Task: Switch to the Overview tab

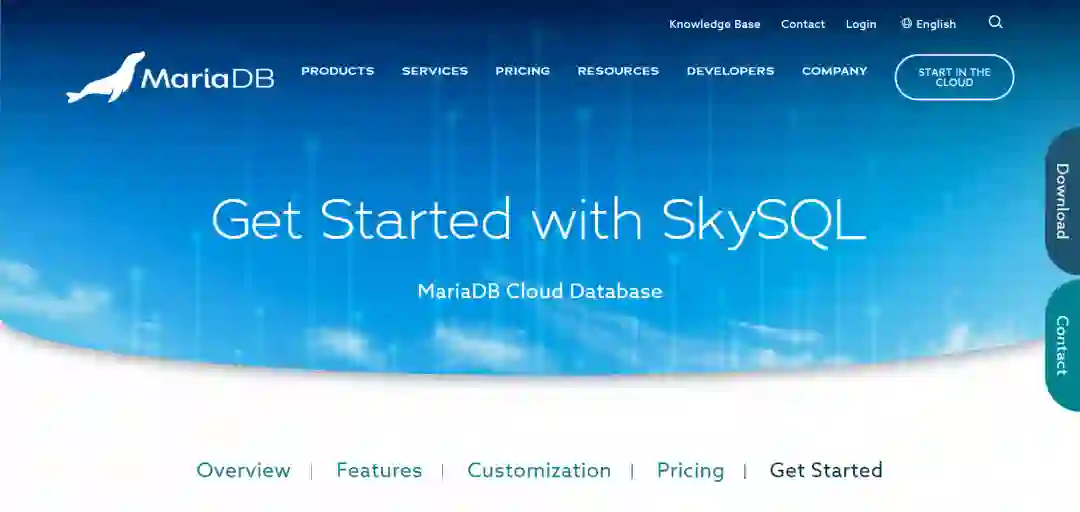Action: click(243, 471)
